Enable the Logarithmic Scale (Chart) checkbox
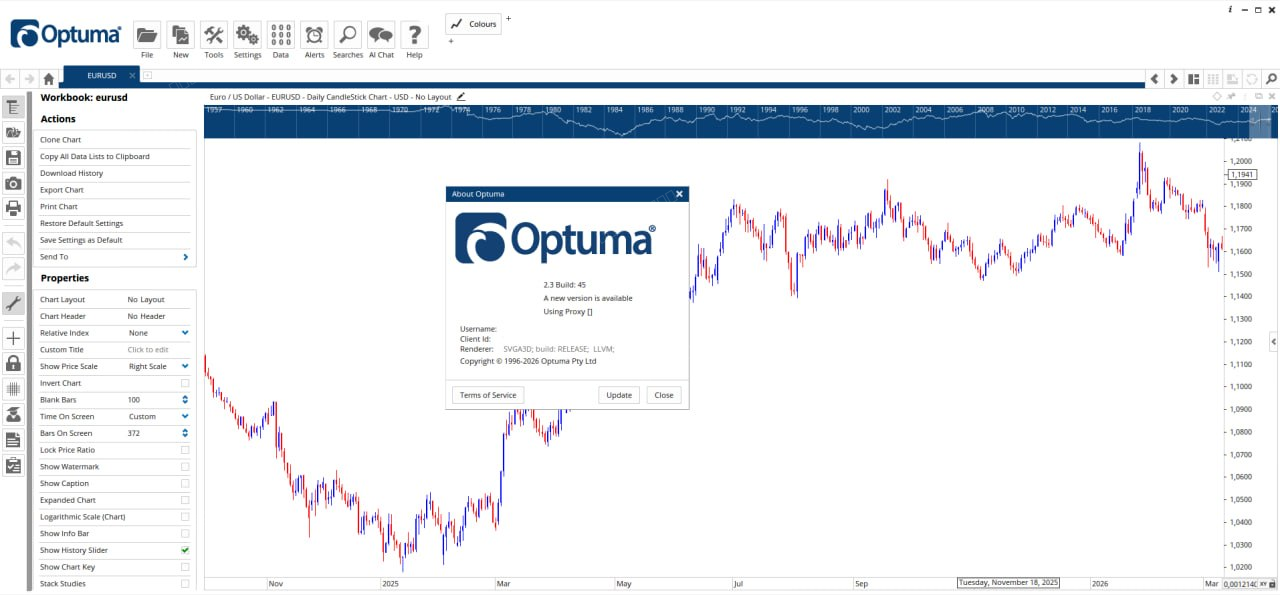 click(x=185, y=517)
